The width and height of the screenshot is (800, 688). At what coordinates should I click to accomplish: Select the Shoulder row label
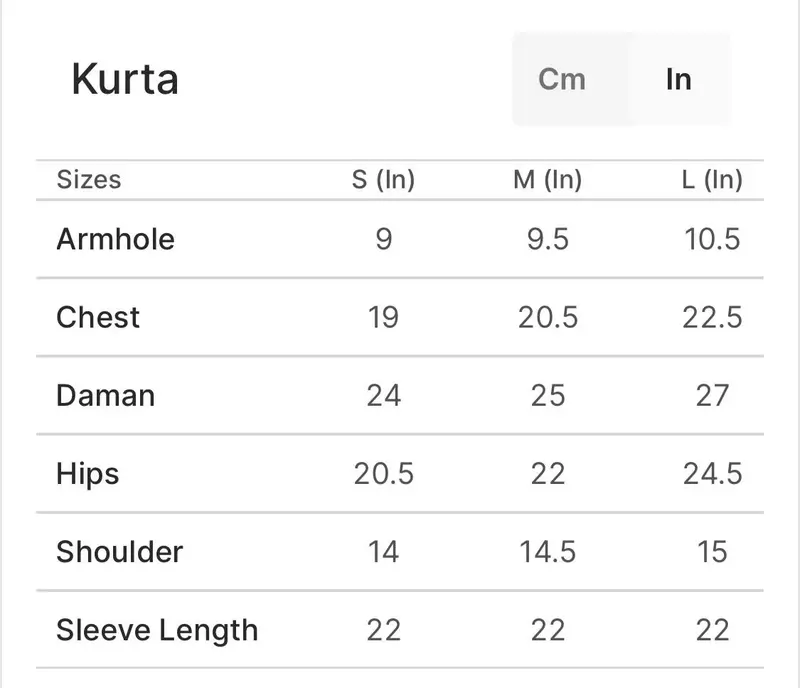tap(120, 551)
